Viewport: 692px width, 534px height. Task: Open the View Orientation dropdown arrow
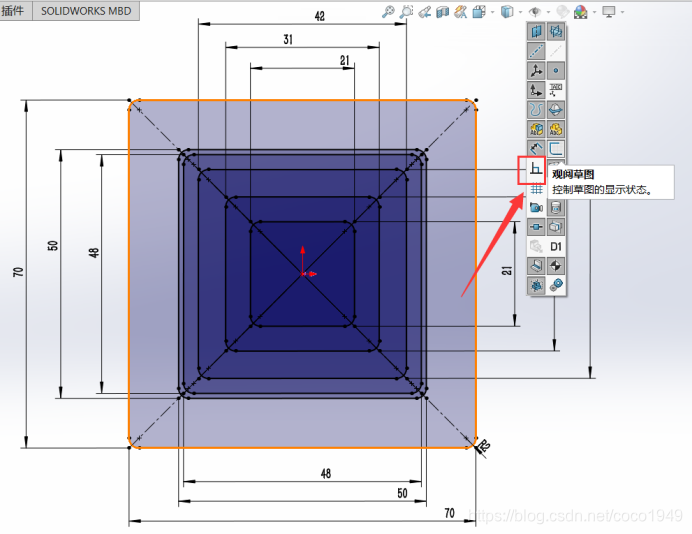click(493, 12)
